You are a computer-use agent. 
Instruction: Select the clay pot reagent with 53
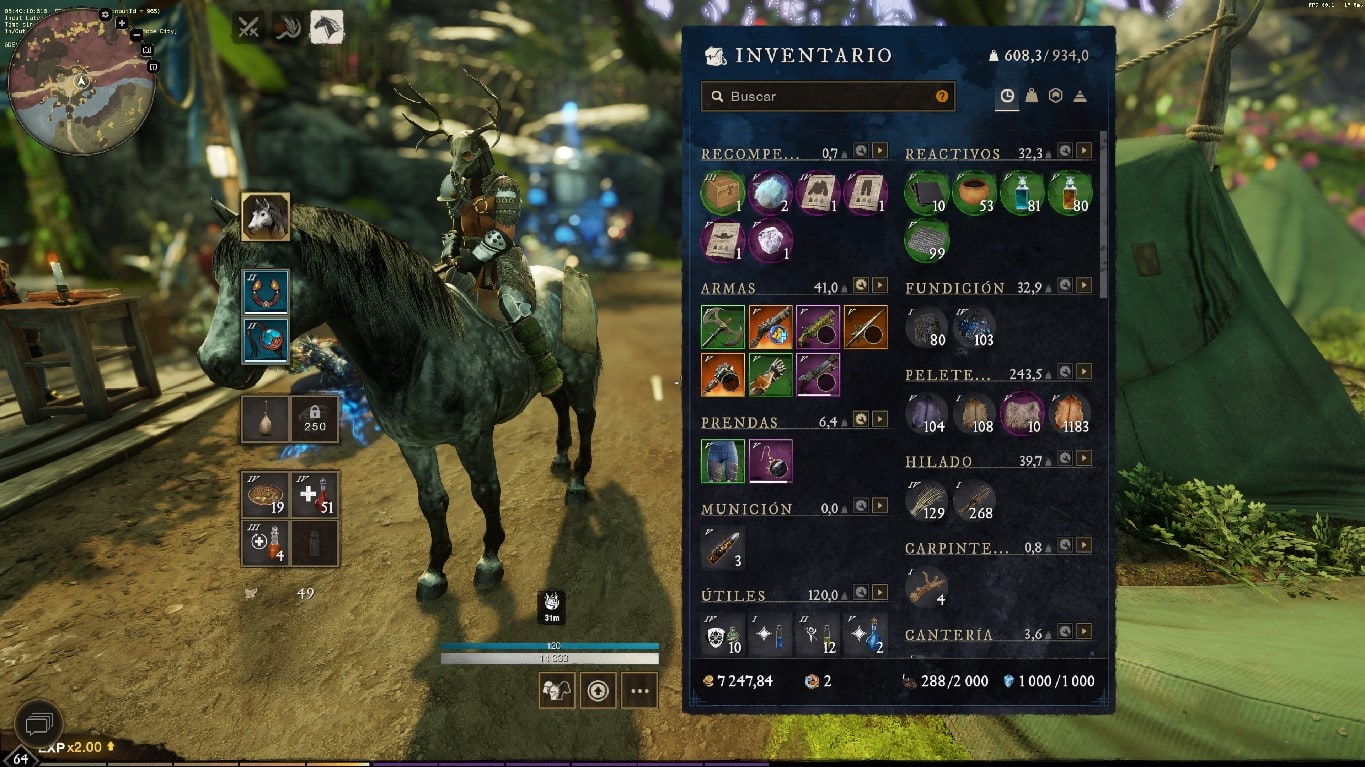coord(974,193)
